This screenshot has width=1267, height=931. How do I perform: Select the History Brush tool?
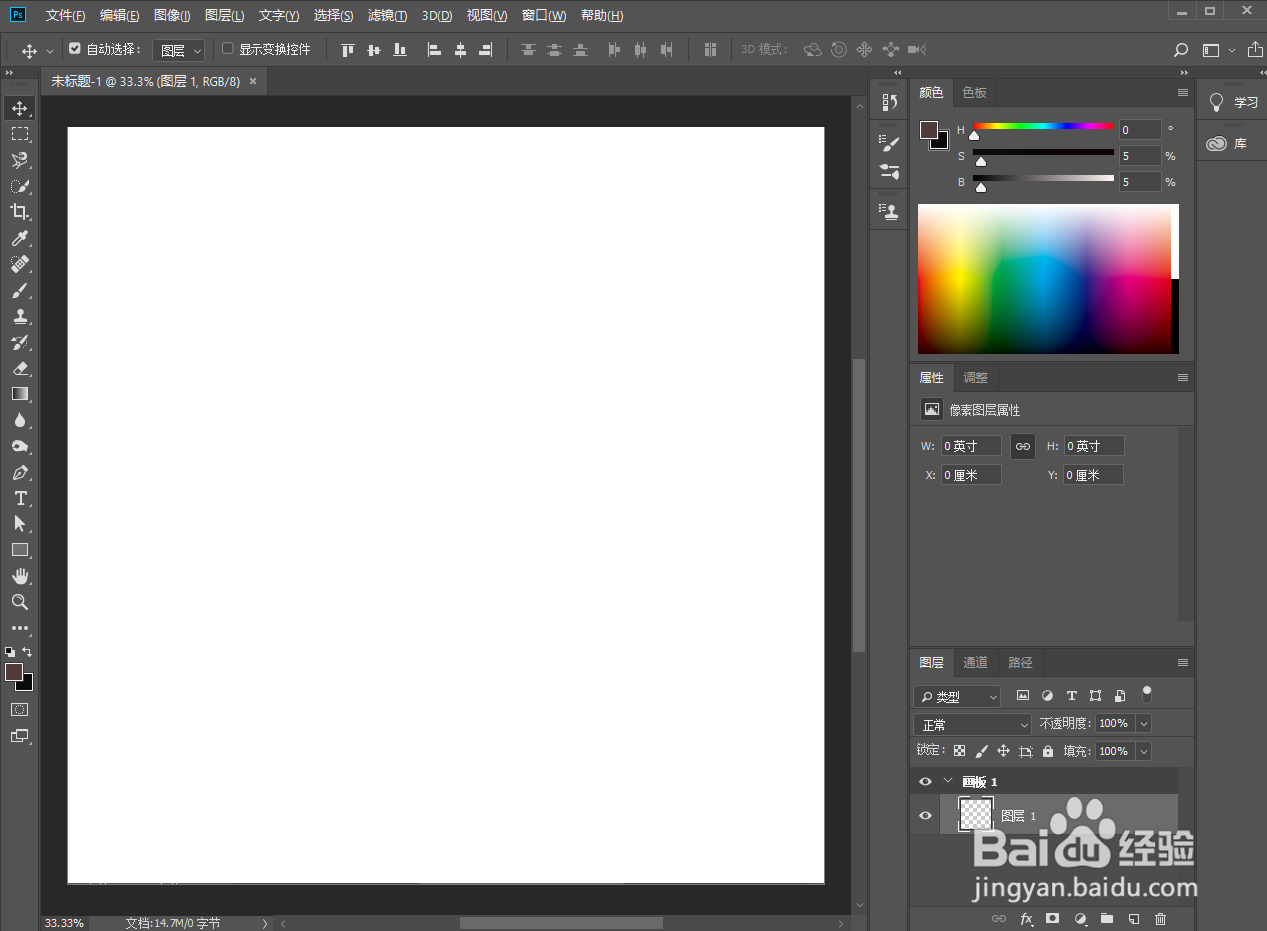(x=20, y=342)
